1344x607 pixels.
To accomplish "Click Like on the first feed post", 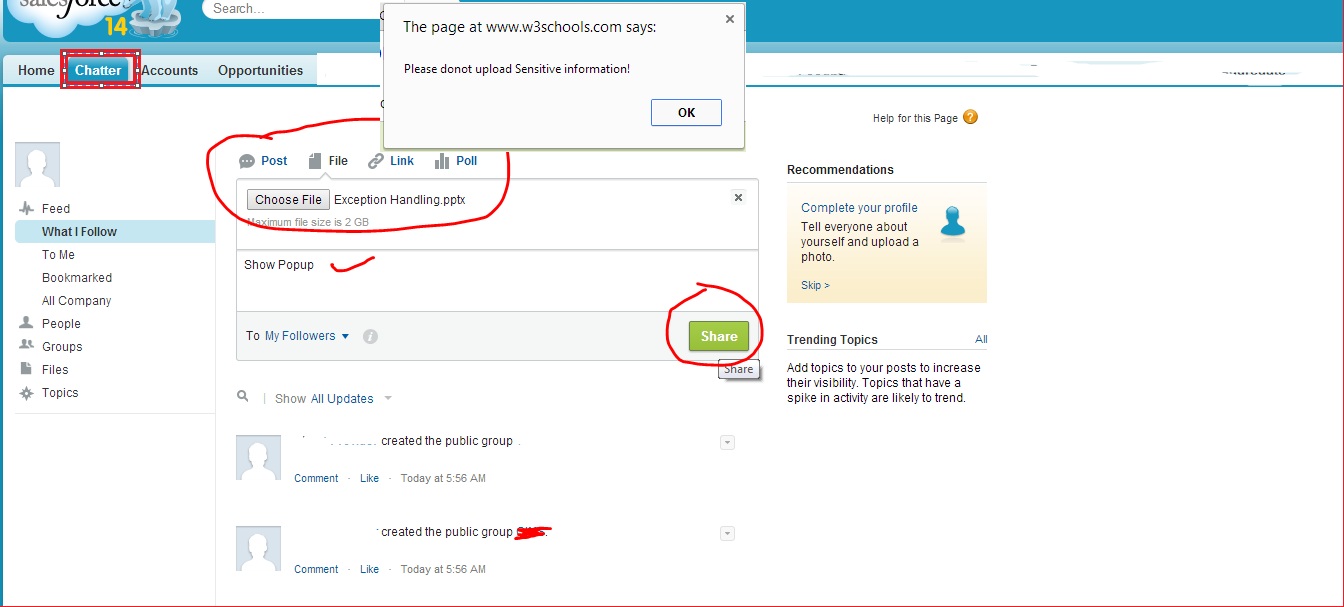I will tap(369, 478).
